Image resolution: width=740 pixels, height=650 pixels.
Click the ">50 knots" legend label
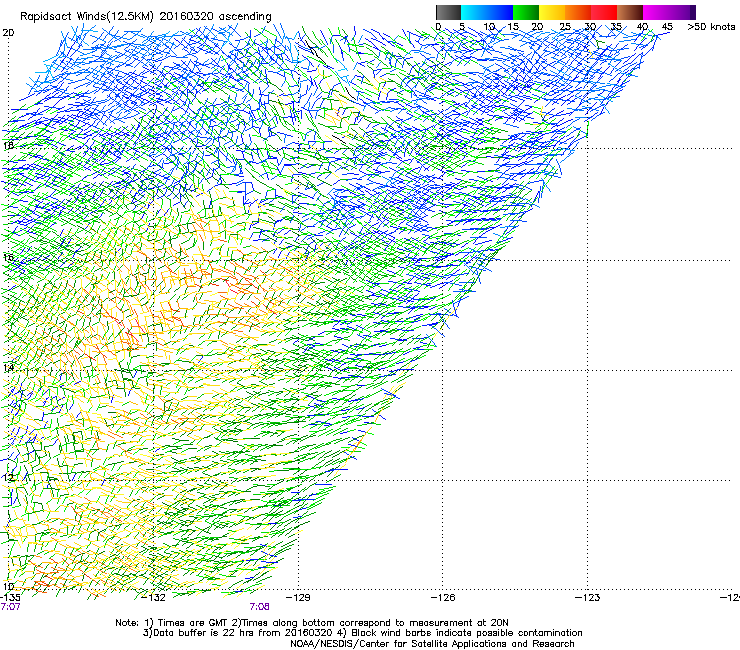click(711, 26)
